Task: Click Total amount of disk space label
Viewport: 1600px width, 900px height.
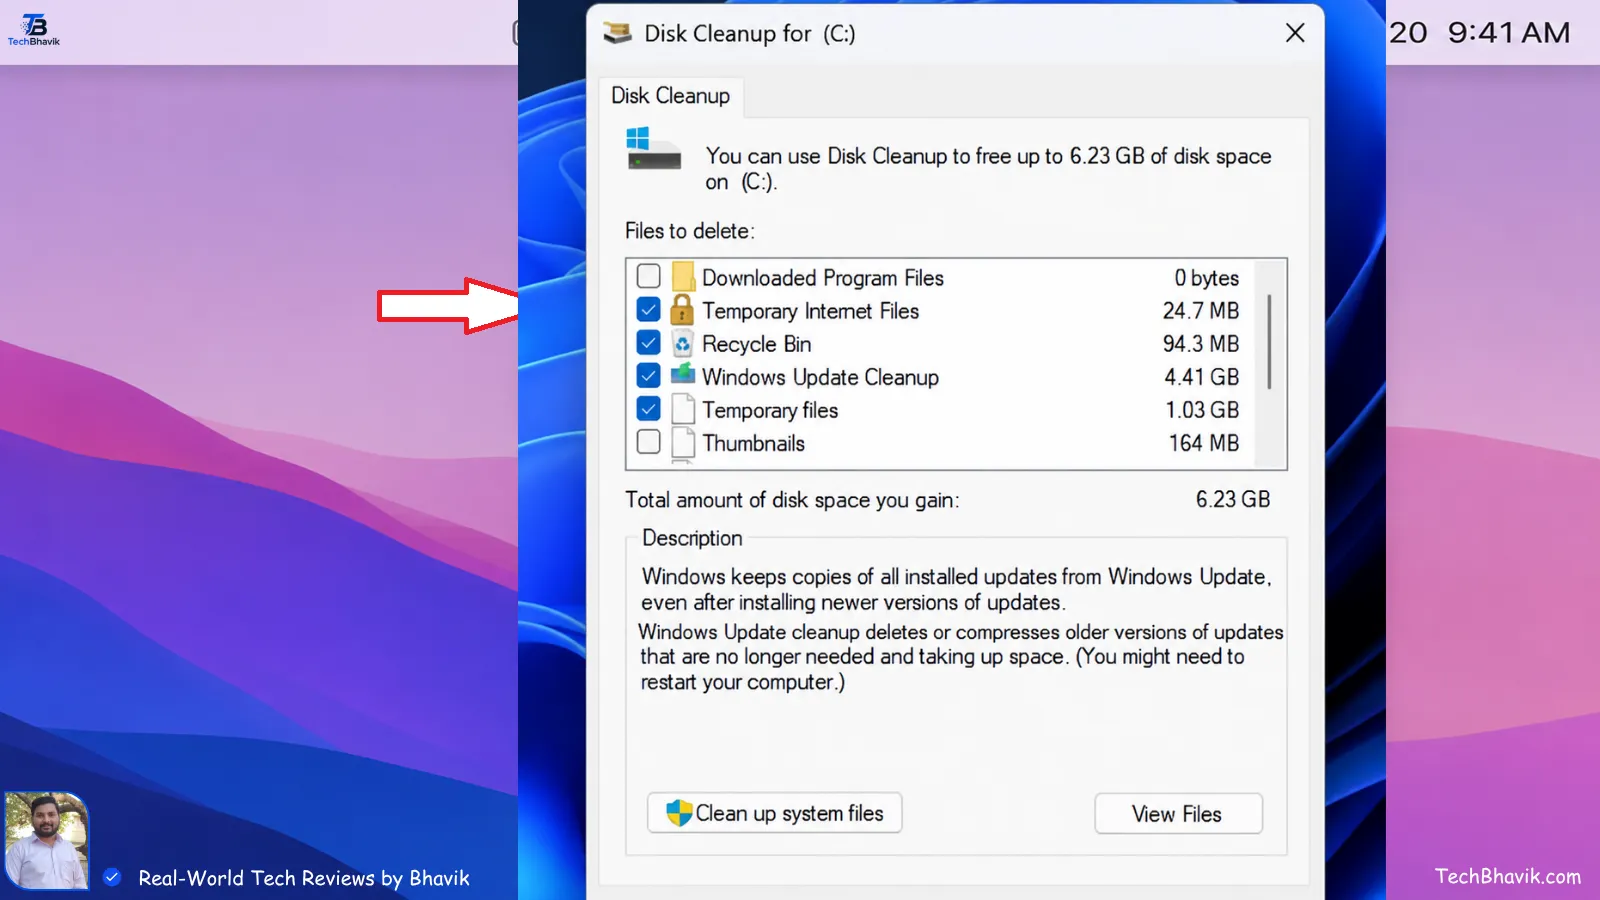Action: (792, 500)
